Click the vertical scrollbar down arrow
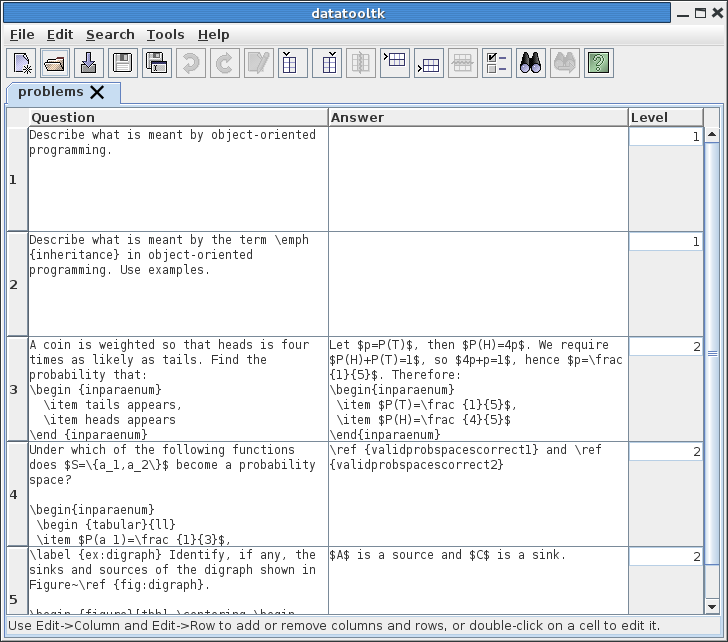Image resolution: width=728 pixels, height=642 pixels. pyautogui.click(x=712, y=606)
